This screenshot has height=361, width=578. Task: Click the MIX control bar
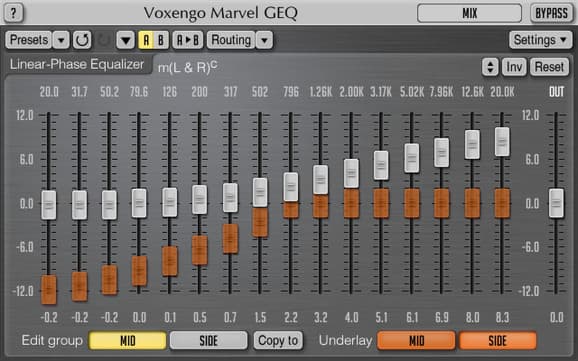469,13
